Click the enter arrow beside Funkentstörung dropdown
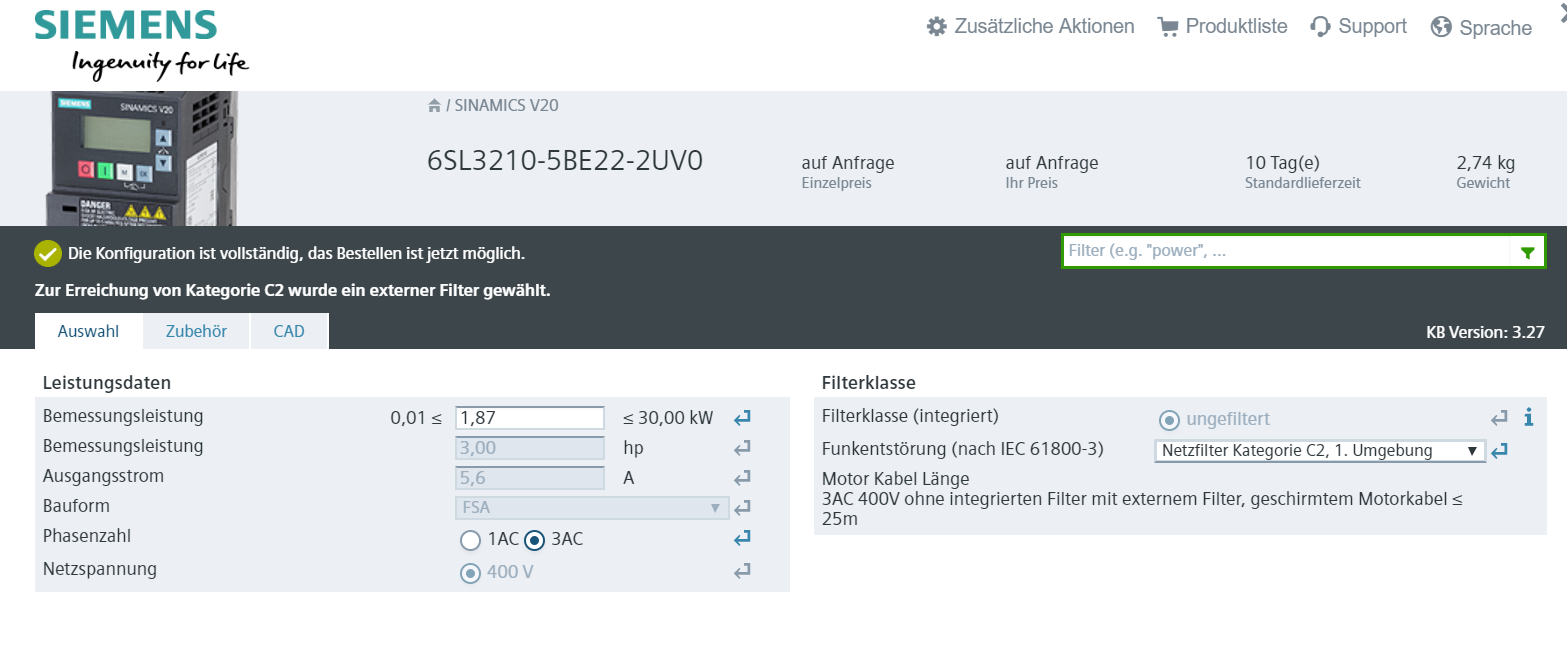 pos(1499,451)
